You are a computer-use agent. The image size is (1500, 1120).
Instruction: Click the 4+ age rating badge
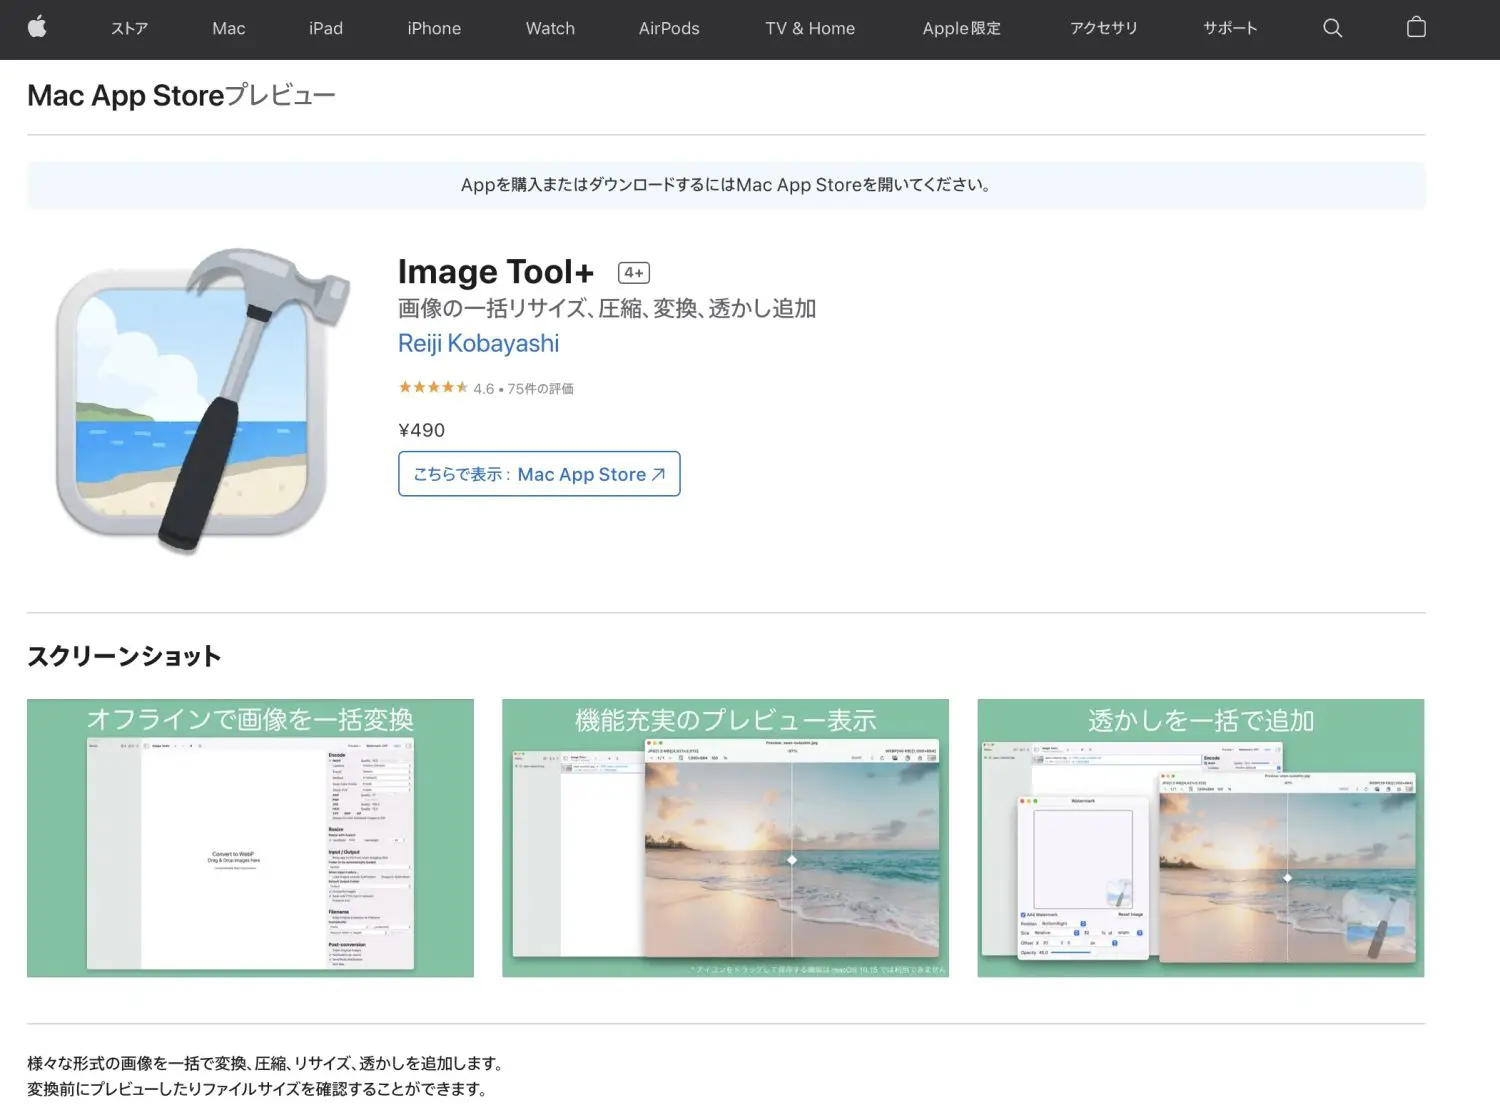tap(634, 272)
